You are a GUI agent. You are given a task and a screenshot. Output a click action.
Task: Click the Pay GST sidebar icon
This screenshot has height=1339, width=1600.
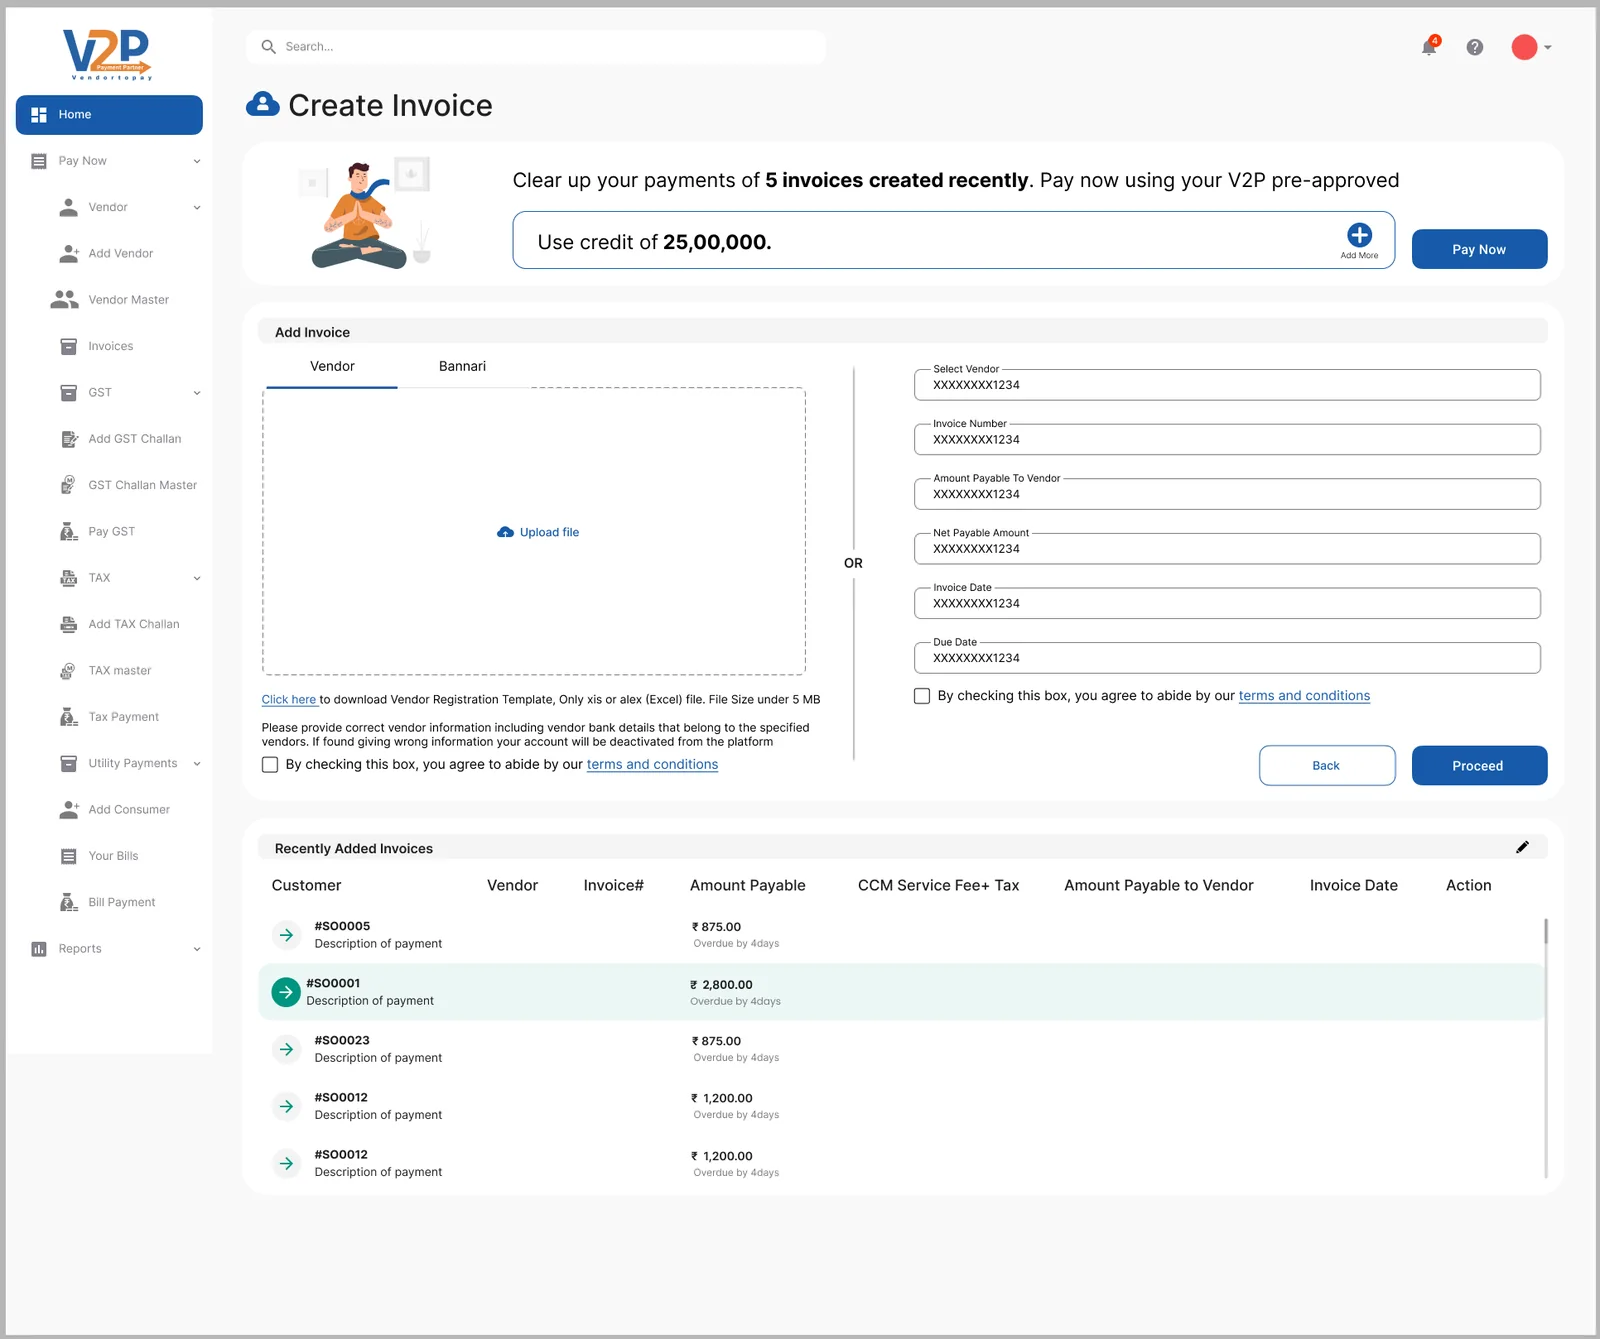(69, 532)
